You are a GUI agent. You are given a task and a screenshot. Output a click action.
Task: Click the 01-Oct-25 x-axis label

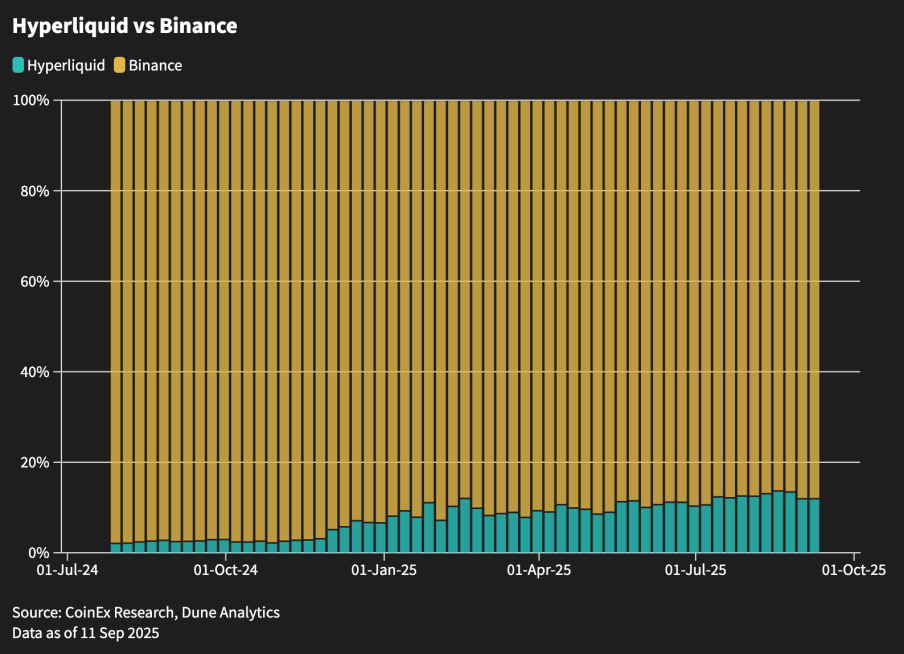click(x=854, y=570)
